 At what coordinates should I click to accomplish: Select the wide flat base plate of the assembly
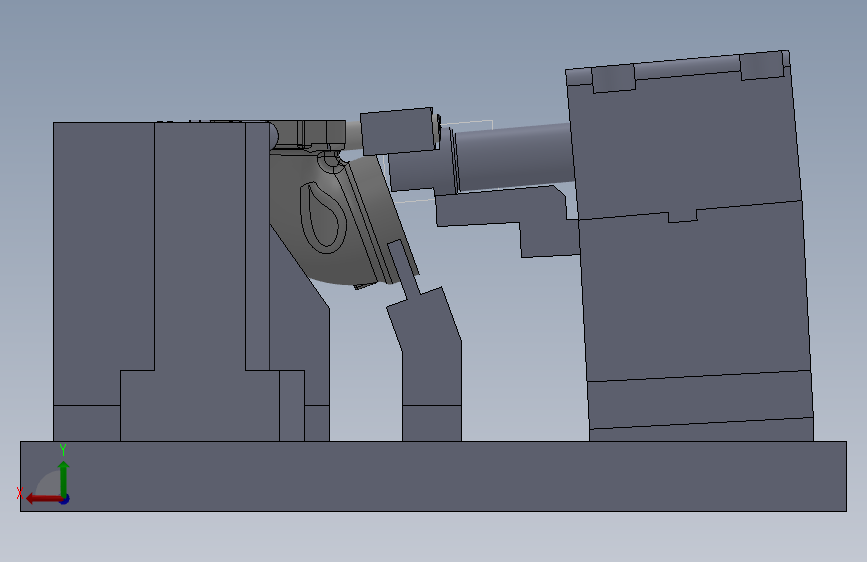pyautogui.click(x=433, y=476)
